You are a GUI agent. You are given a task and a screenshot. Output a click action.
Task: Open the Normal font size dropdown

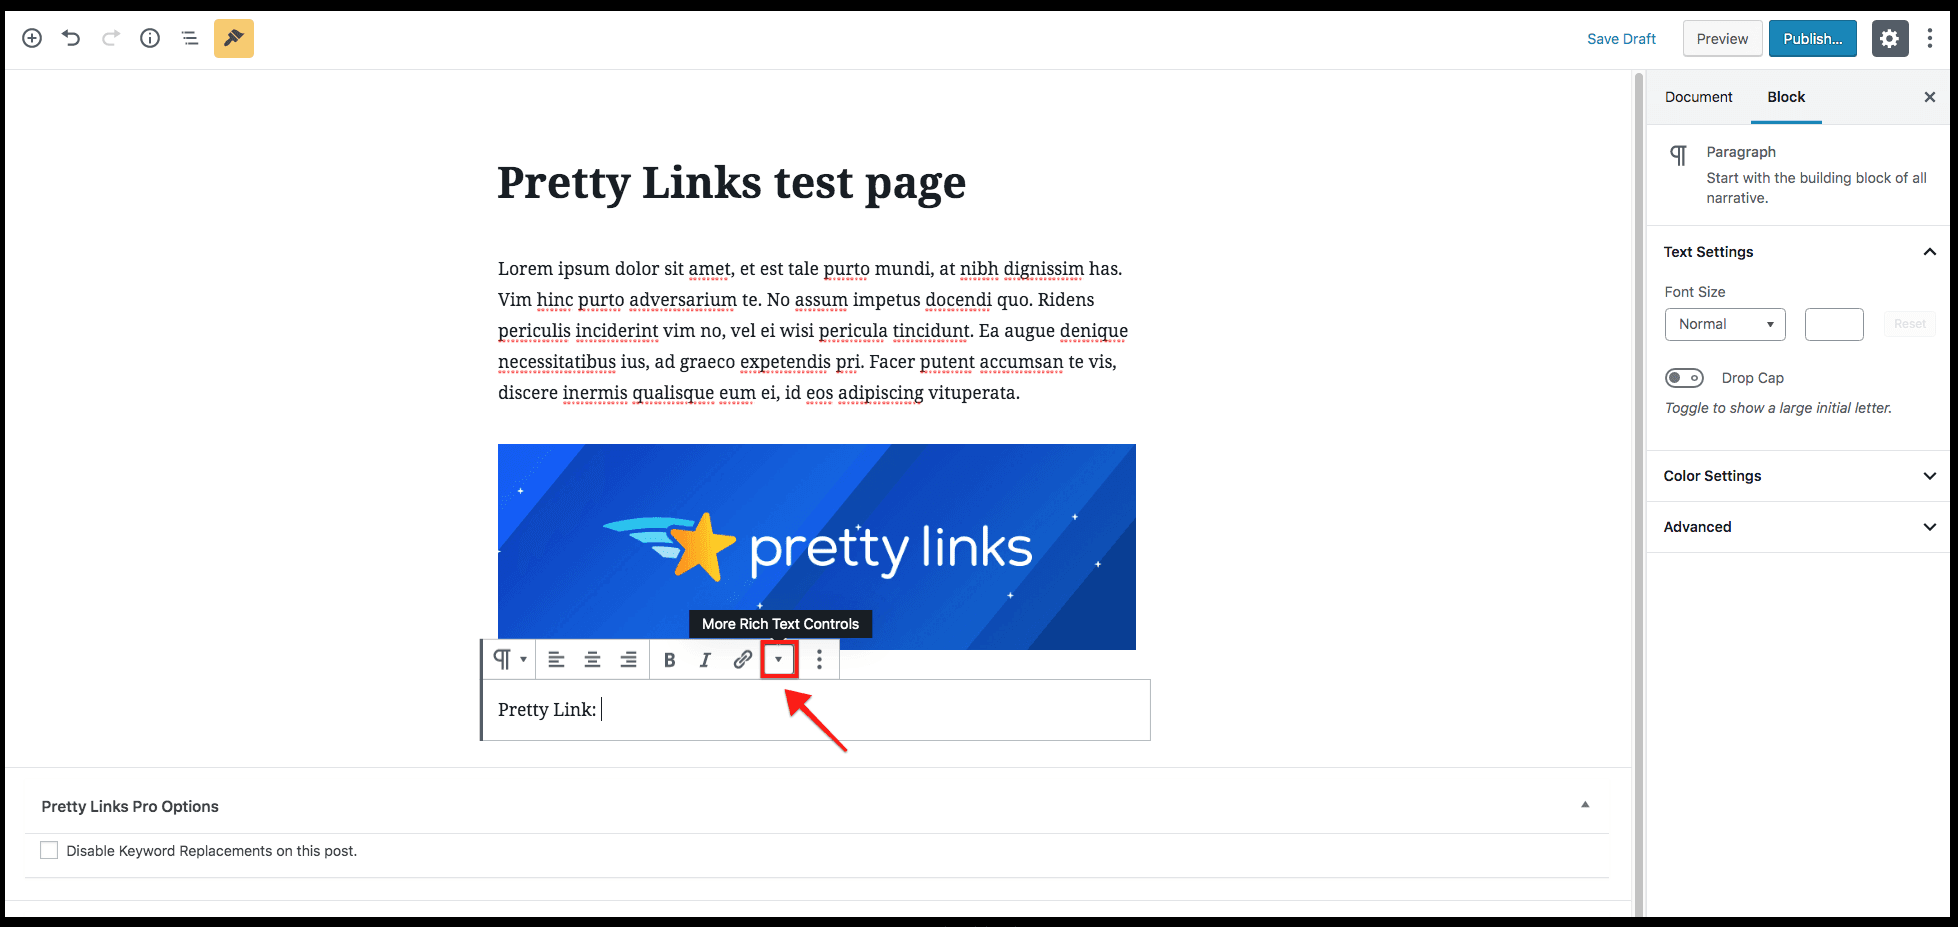(1725, 324)
